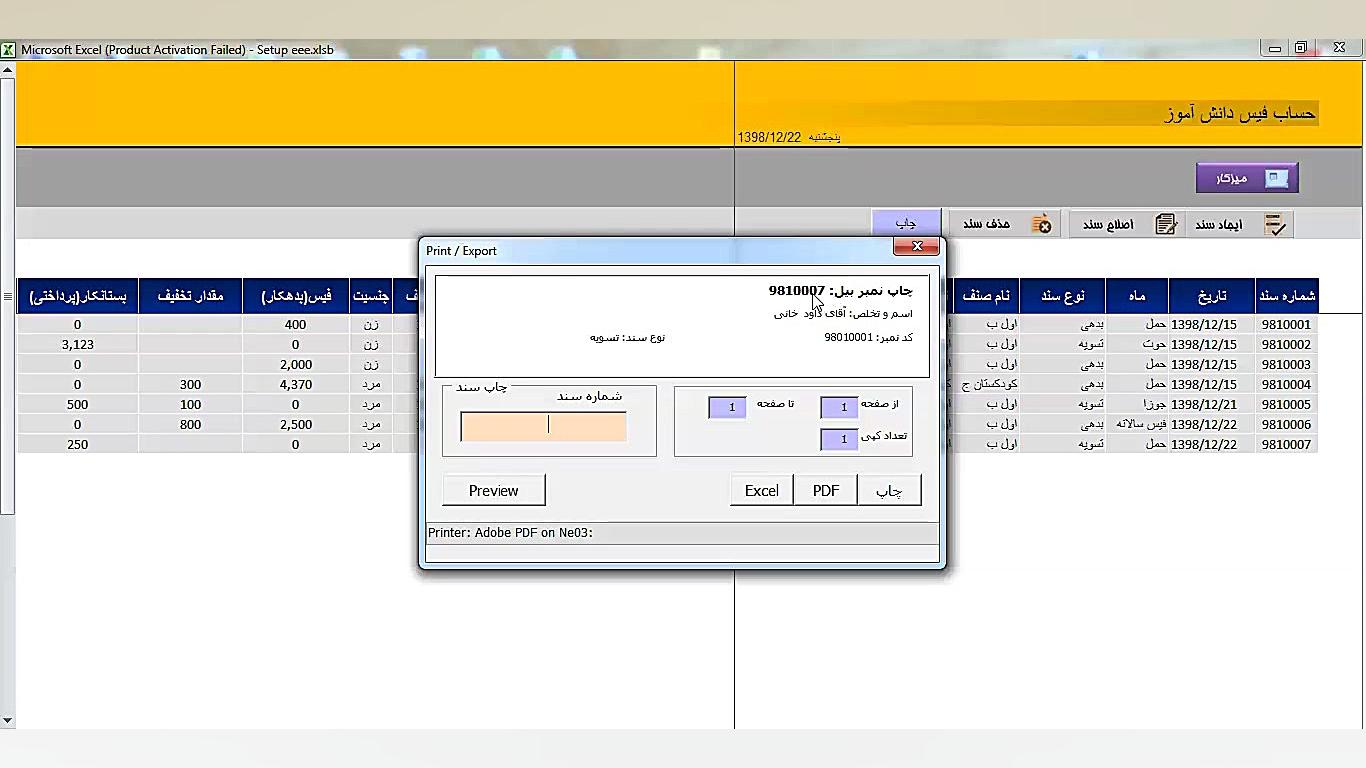Open the میزکار desktop button

pyautogui.click(x=1247, y=178)
